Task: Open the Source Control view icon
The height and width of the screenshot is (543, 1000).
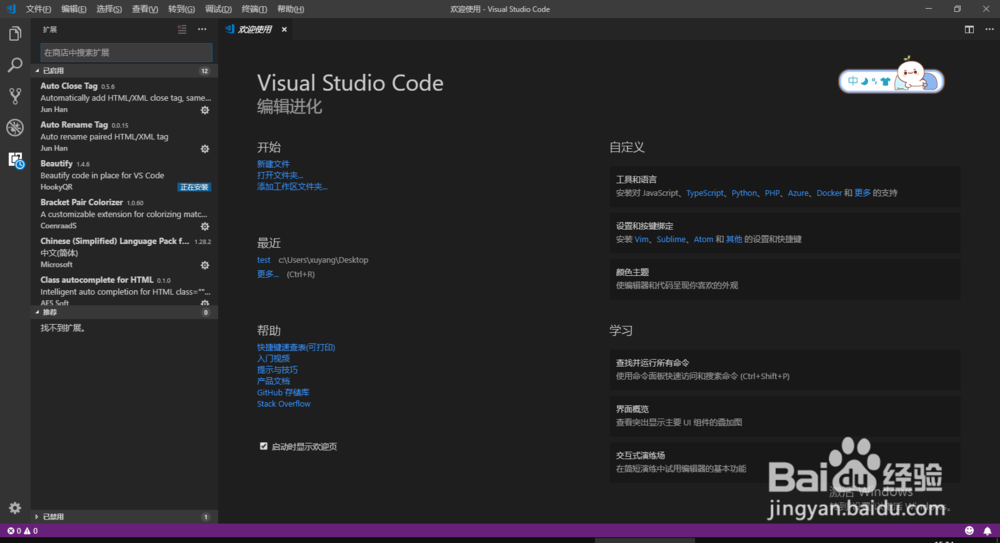Action: (x=15, y=96)
